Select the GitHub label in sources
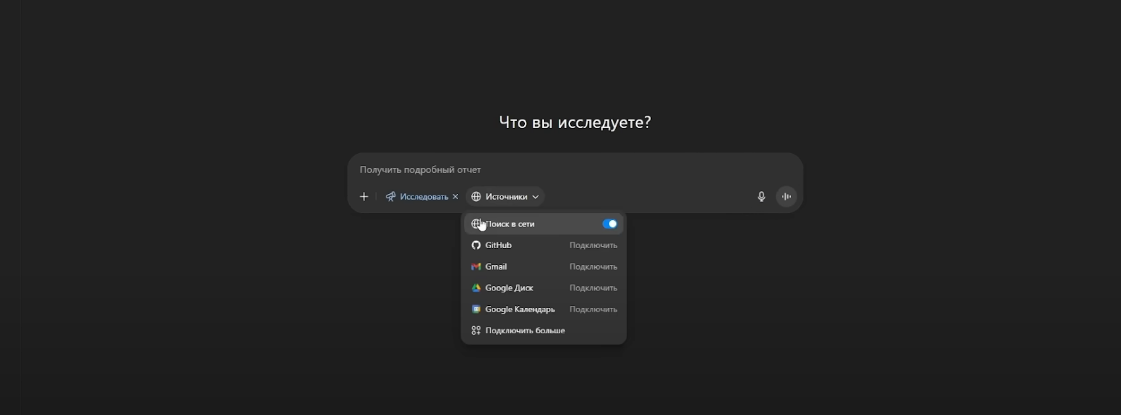The height and width of the screenshot is (415, 1121). coord(498,245)
